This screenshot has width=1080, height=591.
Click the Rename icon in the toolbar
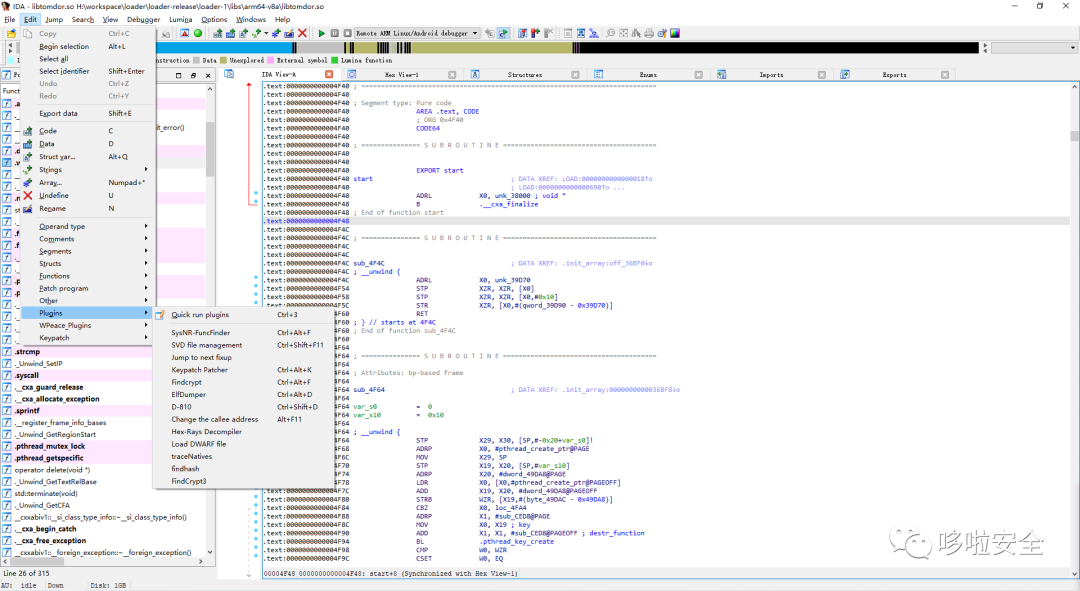(288, 33)
